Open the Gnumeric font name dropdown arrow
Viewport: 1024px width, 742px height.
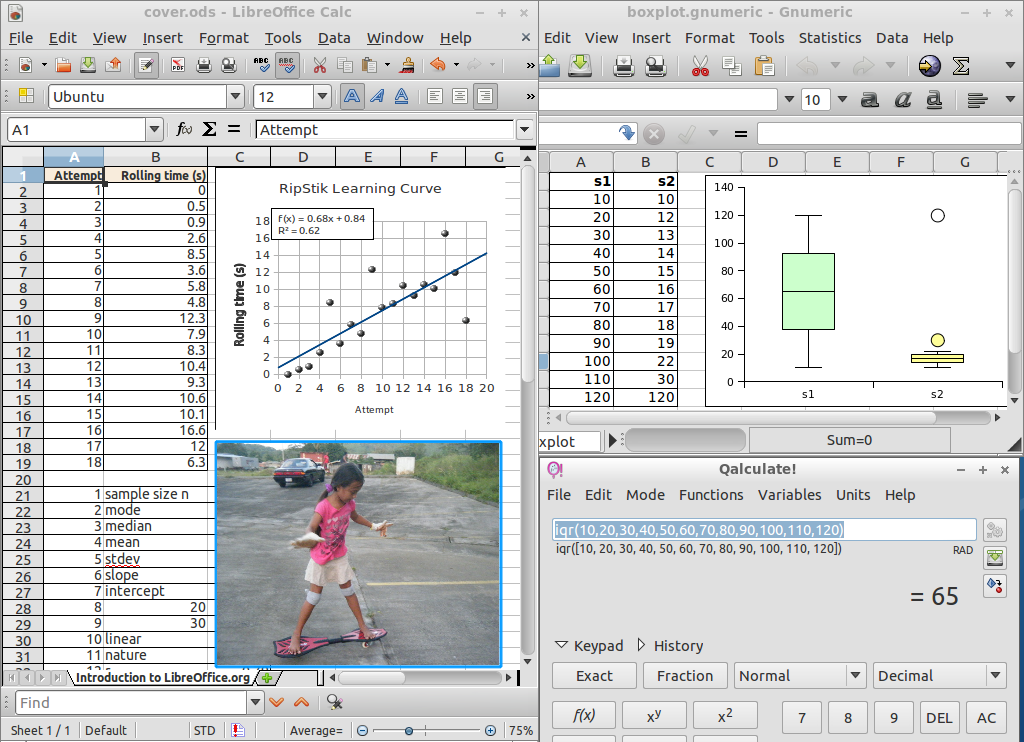pos(789,99)
